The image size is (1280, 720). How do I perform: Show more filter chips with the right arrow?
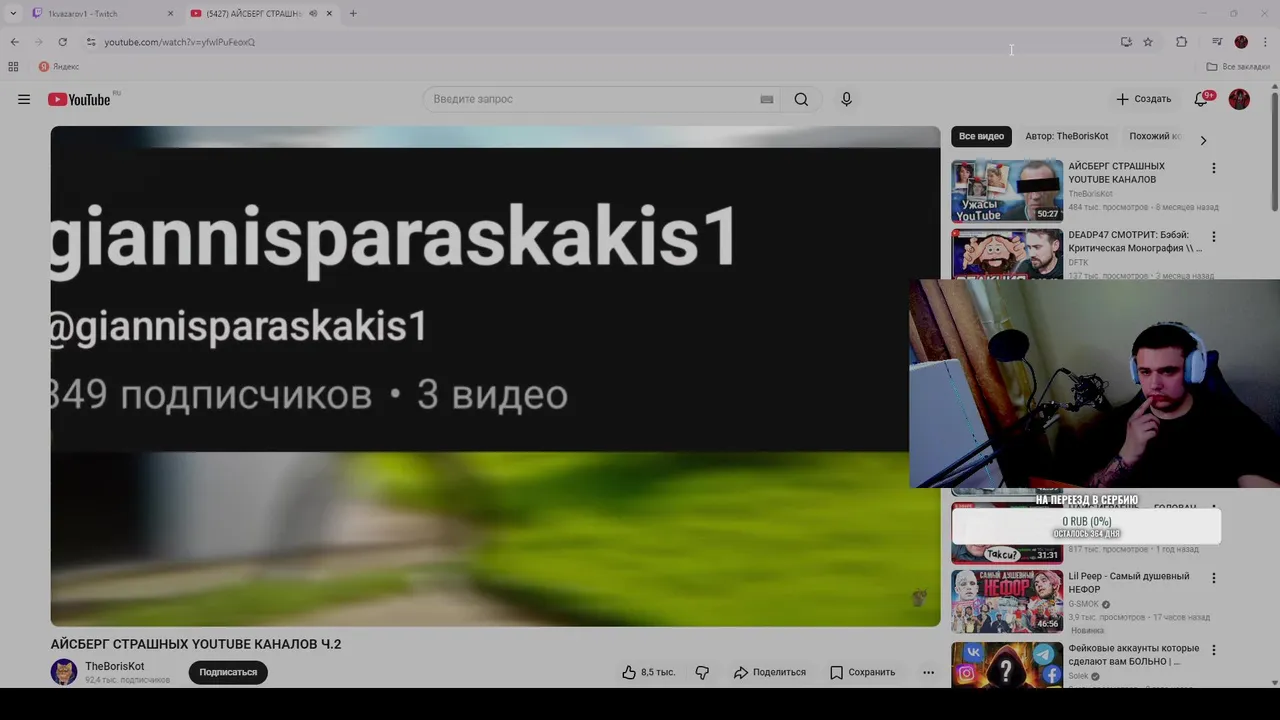point(1203,140)
